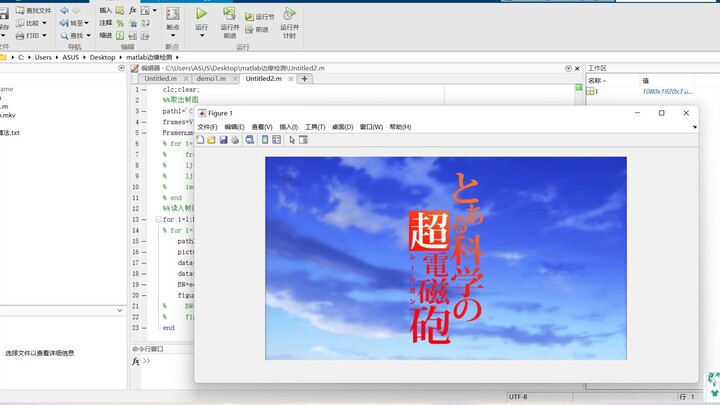Switch to the demo1.m editor tab
This screenshot has height=405, width=720.
tap(211, 79)
